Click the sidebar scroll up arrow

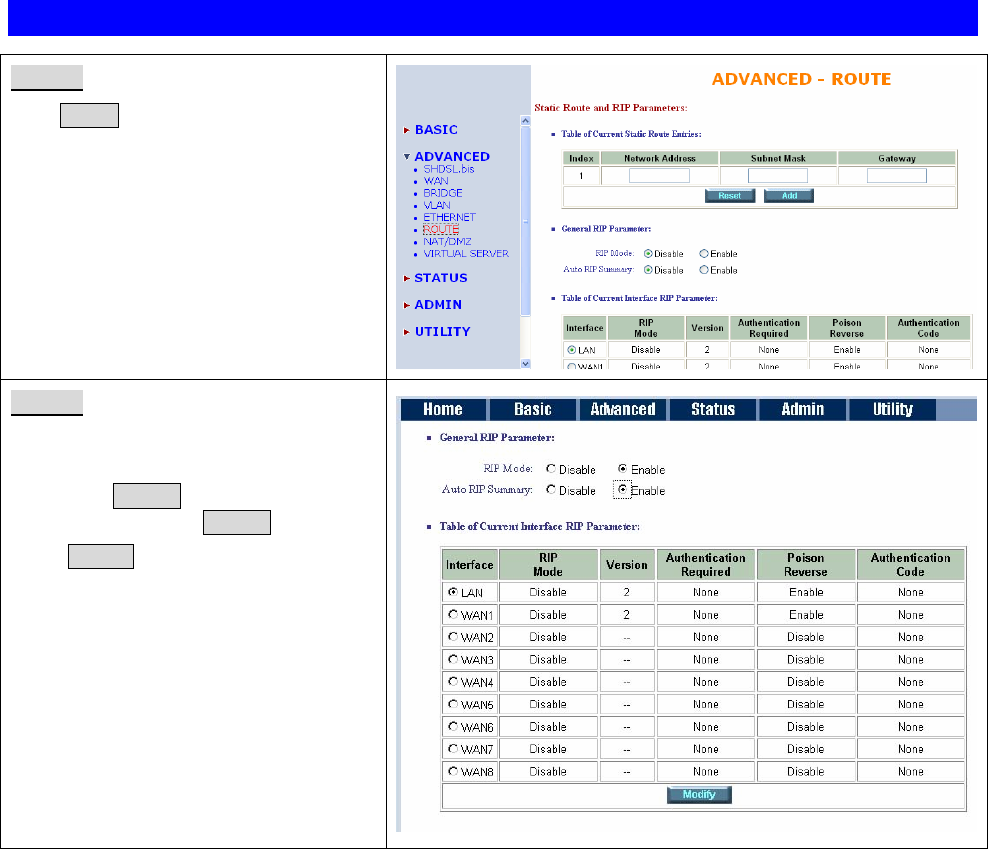[x=526, y=121]
